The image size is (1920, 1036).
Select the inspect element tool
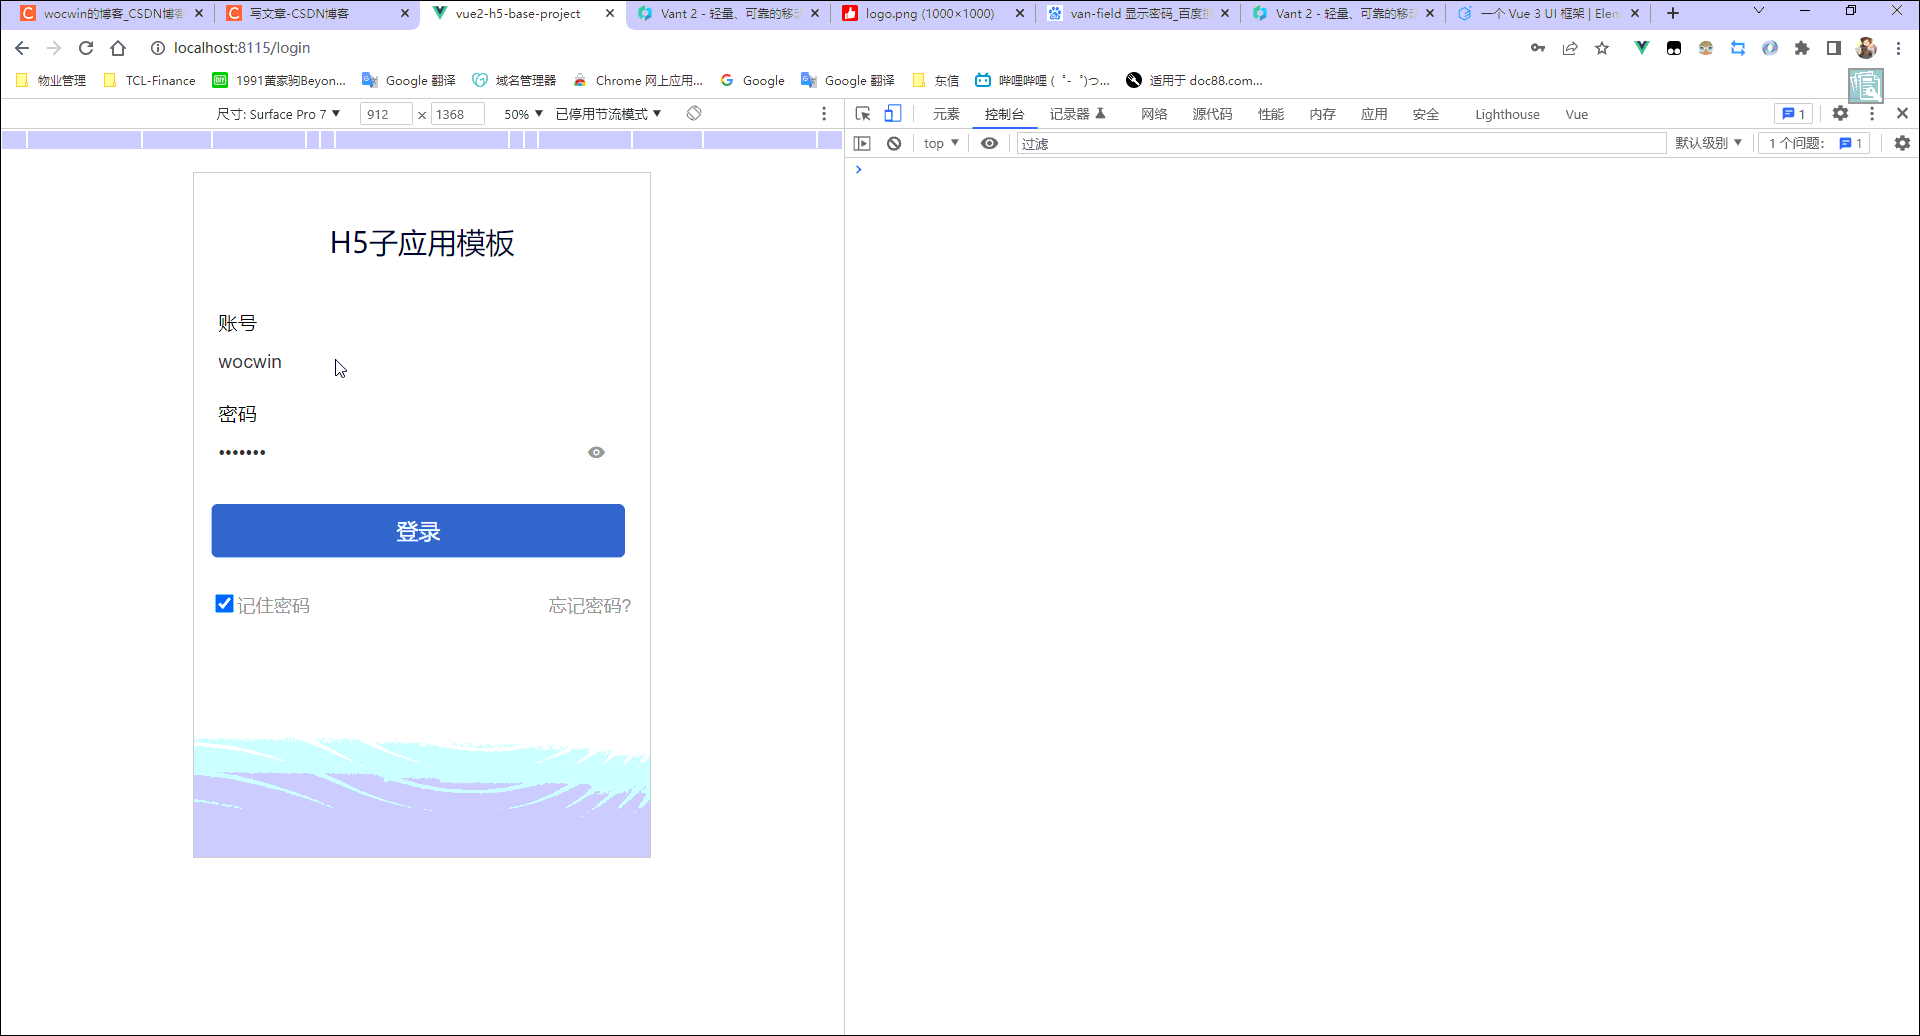click(x=862, y=113)
